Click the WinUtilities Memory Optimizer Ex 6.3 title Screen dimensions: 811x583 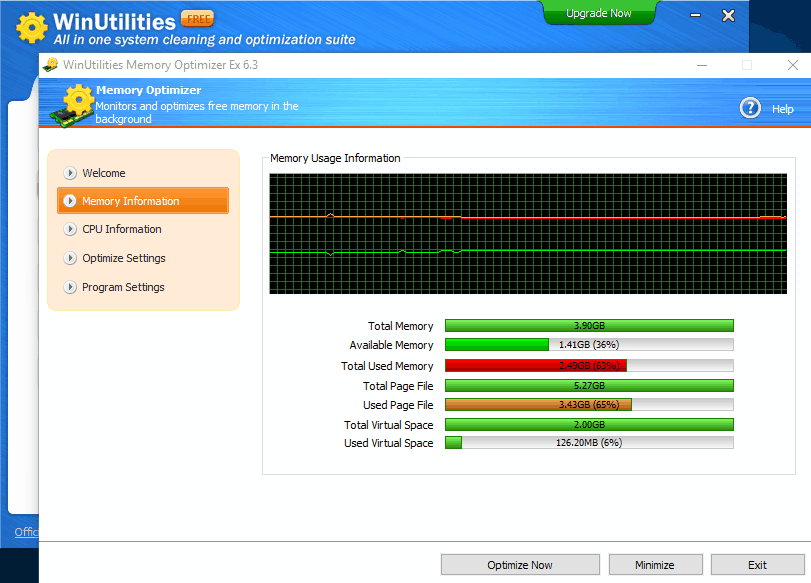[160, 65]
